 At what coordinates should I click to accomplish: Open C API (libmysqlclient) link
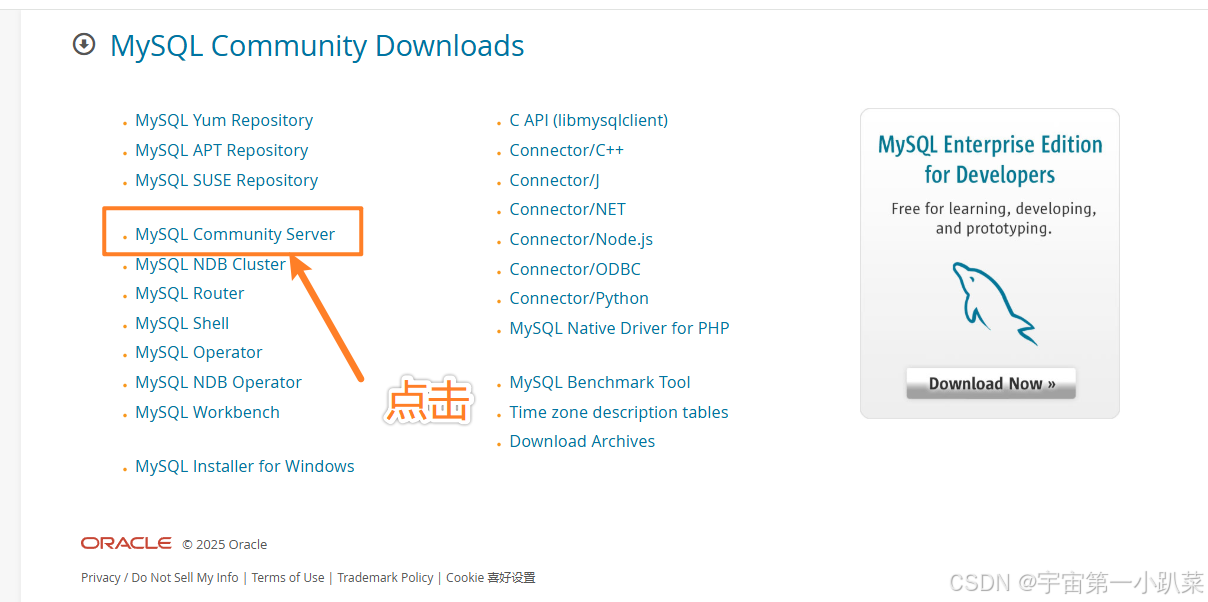589,120
